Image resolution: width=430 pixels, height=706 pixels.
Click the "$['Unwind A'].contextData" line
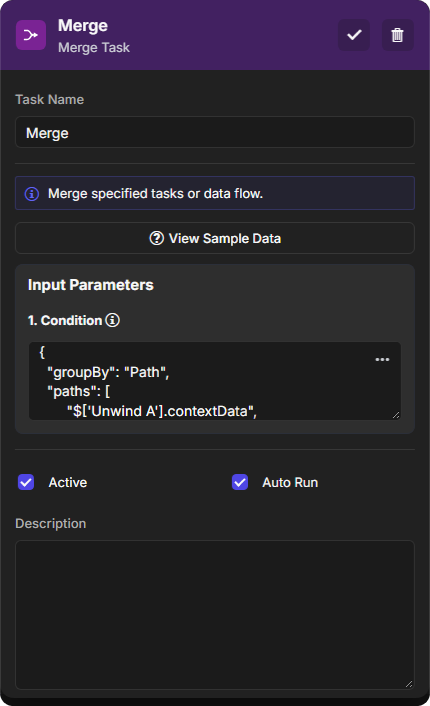[162, 411]
